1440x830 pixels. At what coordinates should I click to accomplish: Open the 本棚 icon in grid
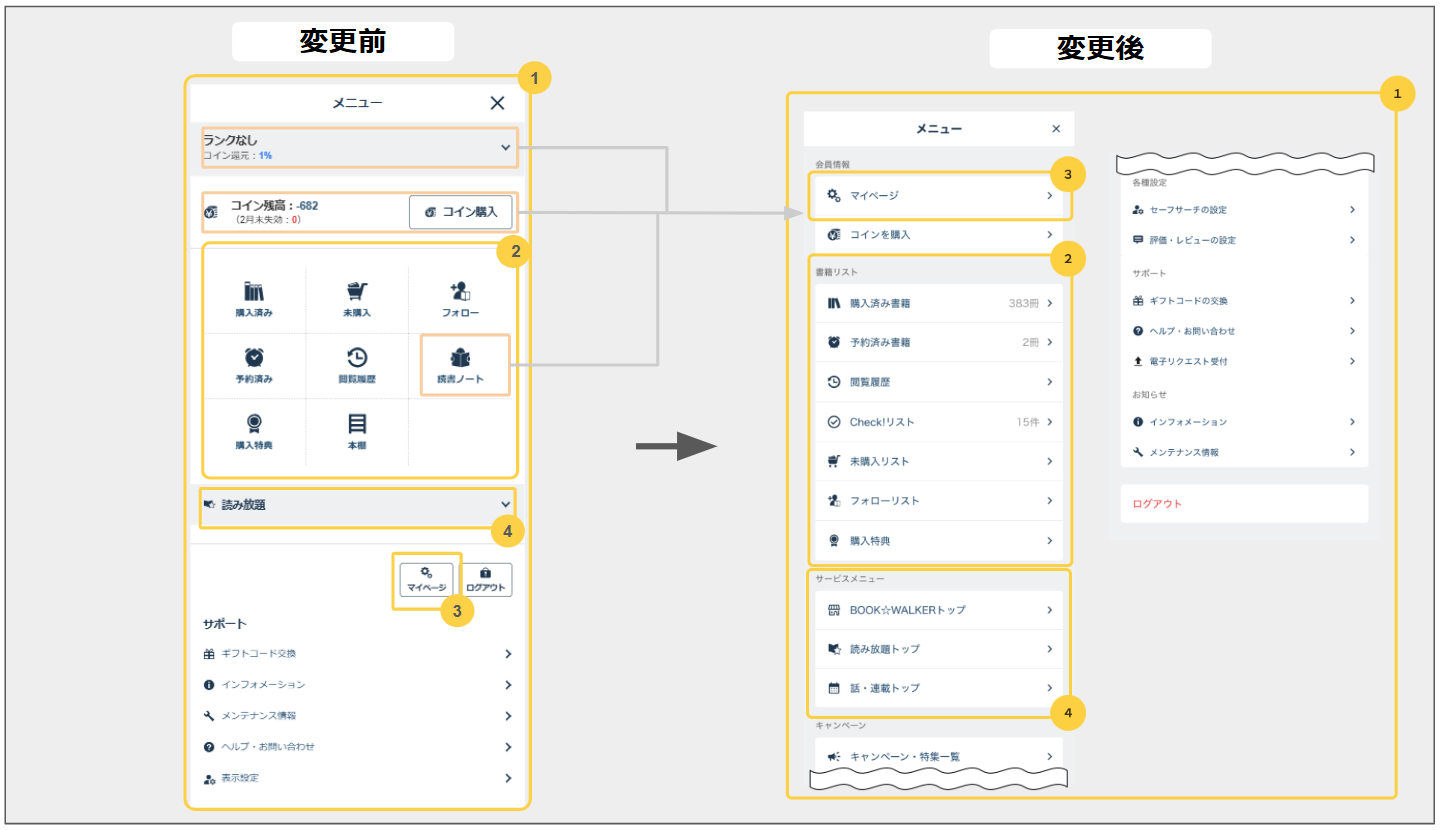tap(357, 424)
